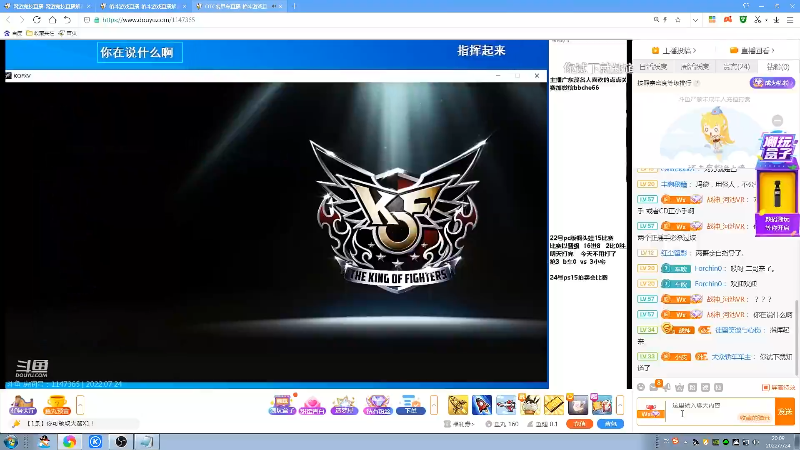
Task: Click the middle square chat-tool icon
Action: pos(706,388)
